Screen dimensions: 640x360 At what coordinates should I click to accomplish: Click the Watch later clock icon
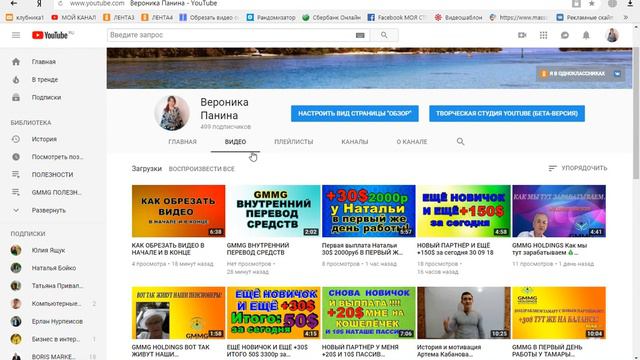(16, 157)
